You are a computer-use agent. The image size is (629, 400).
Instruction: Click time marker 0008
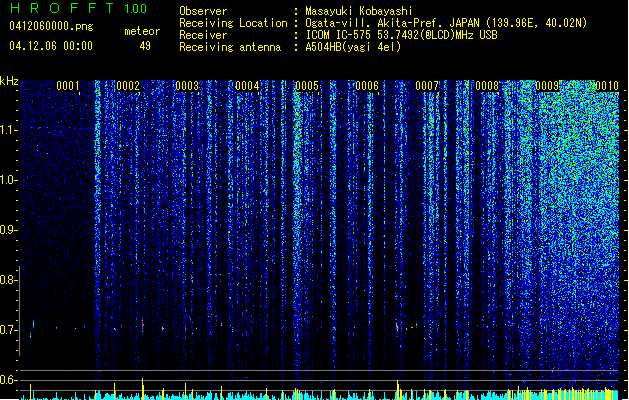[x=487, y=86]
